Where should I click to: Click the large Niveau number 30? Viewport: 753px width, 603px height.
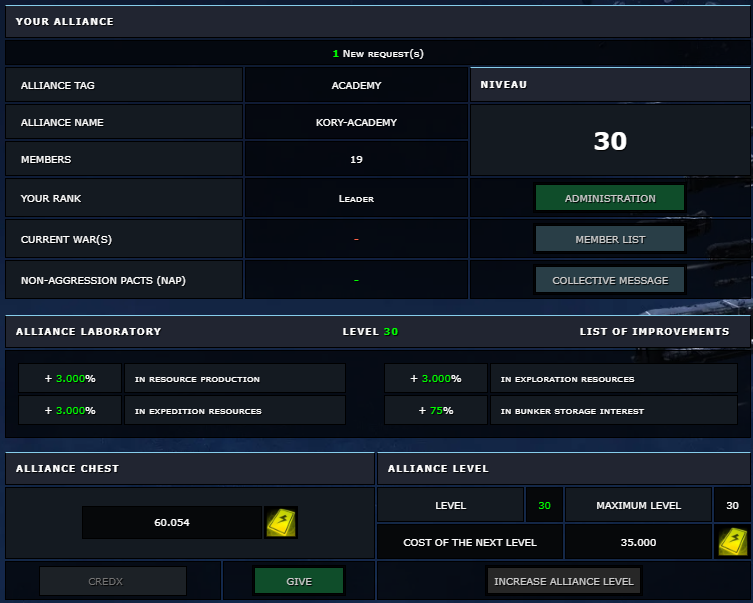click(x=610, y=141)
